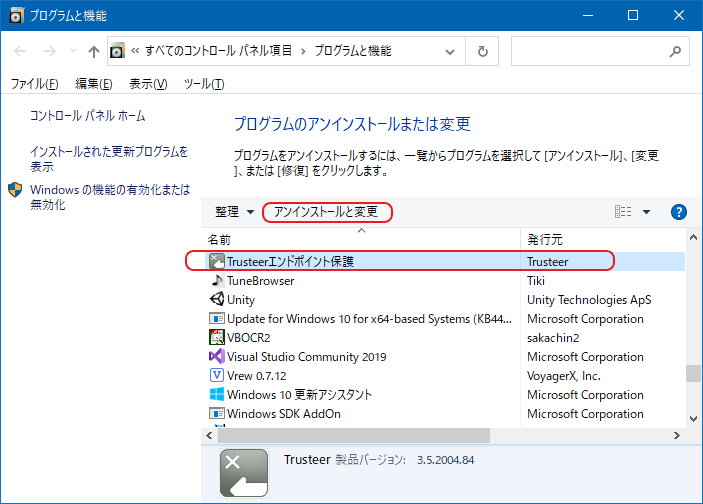Open コントロール パネル ホーム link
Viewport: 703px width, 504px height.
tap(87, 116)
